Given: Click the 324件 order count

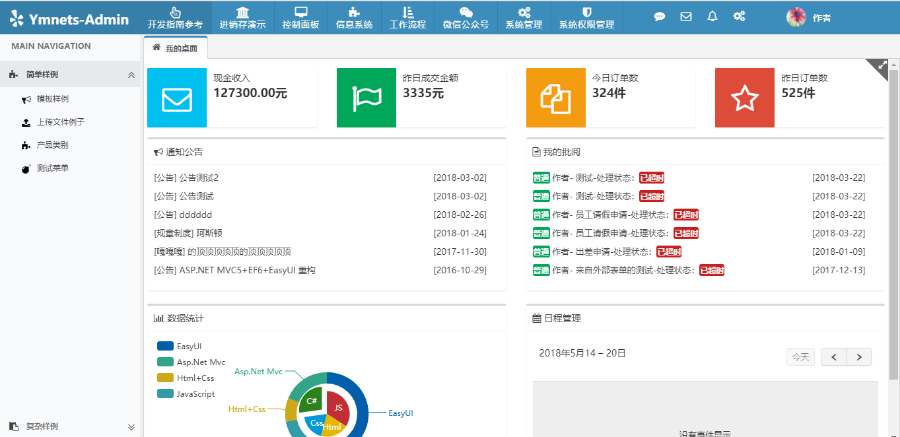Looking at the screenshot, I should coord(608,93).
